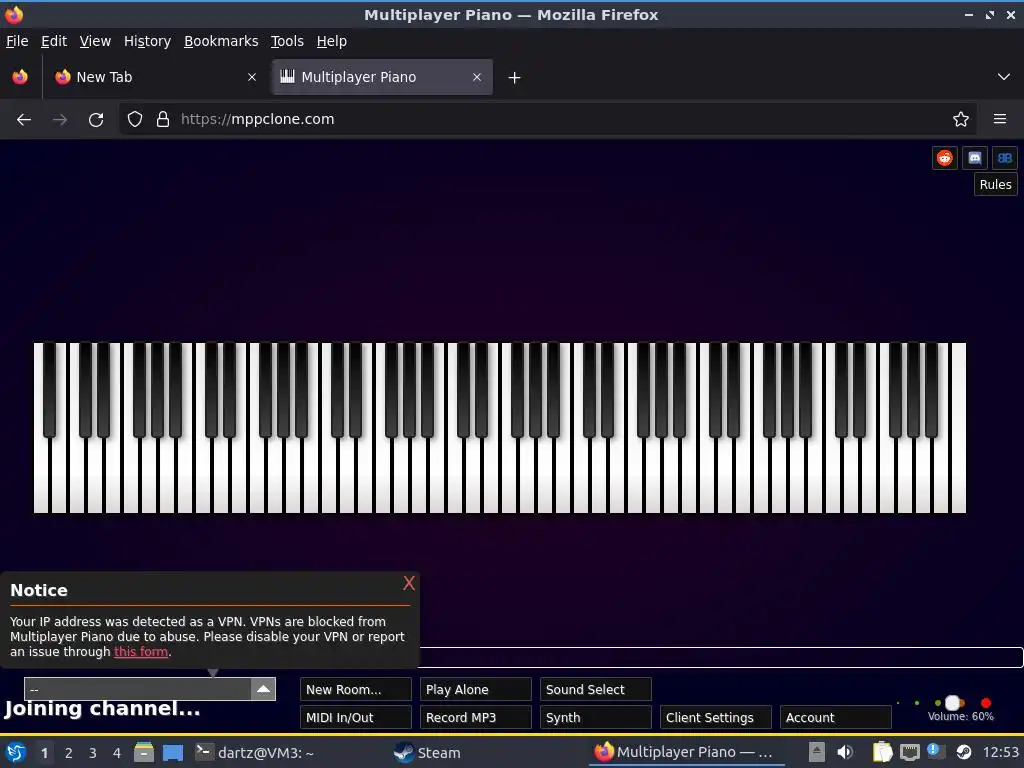Open file manager from taskbar
The height and width of the screenshot is (768, 1024).
(144, 752)
